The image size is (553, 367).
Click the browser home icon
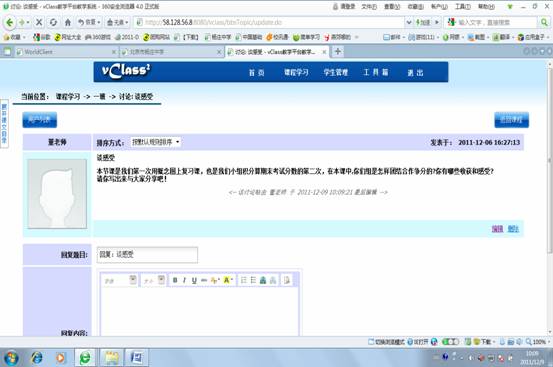(68, 22)
